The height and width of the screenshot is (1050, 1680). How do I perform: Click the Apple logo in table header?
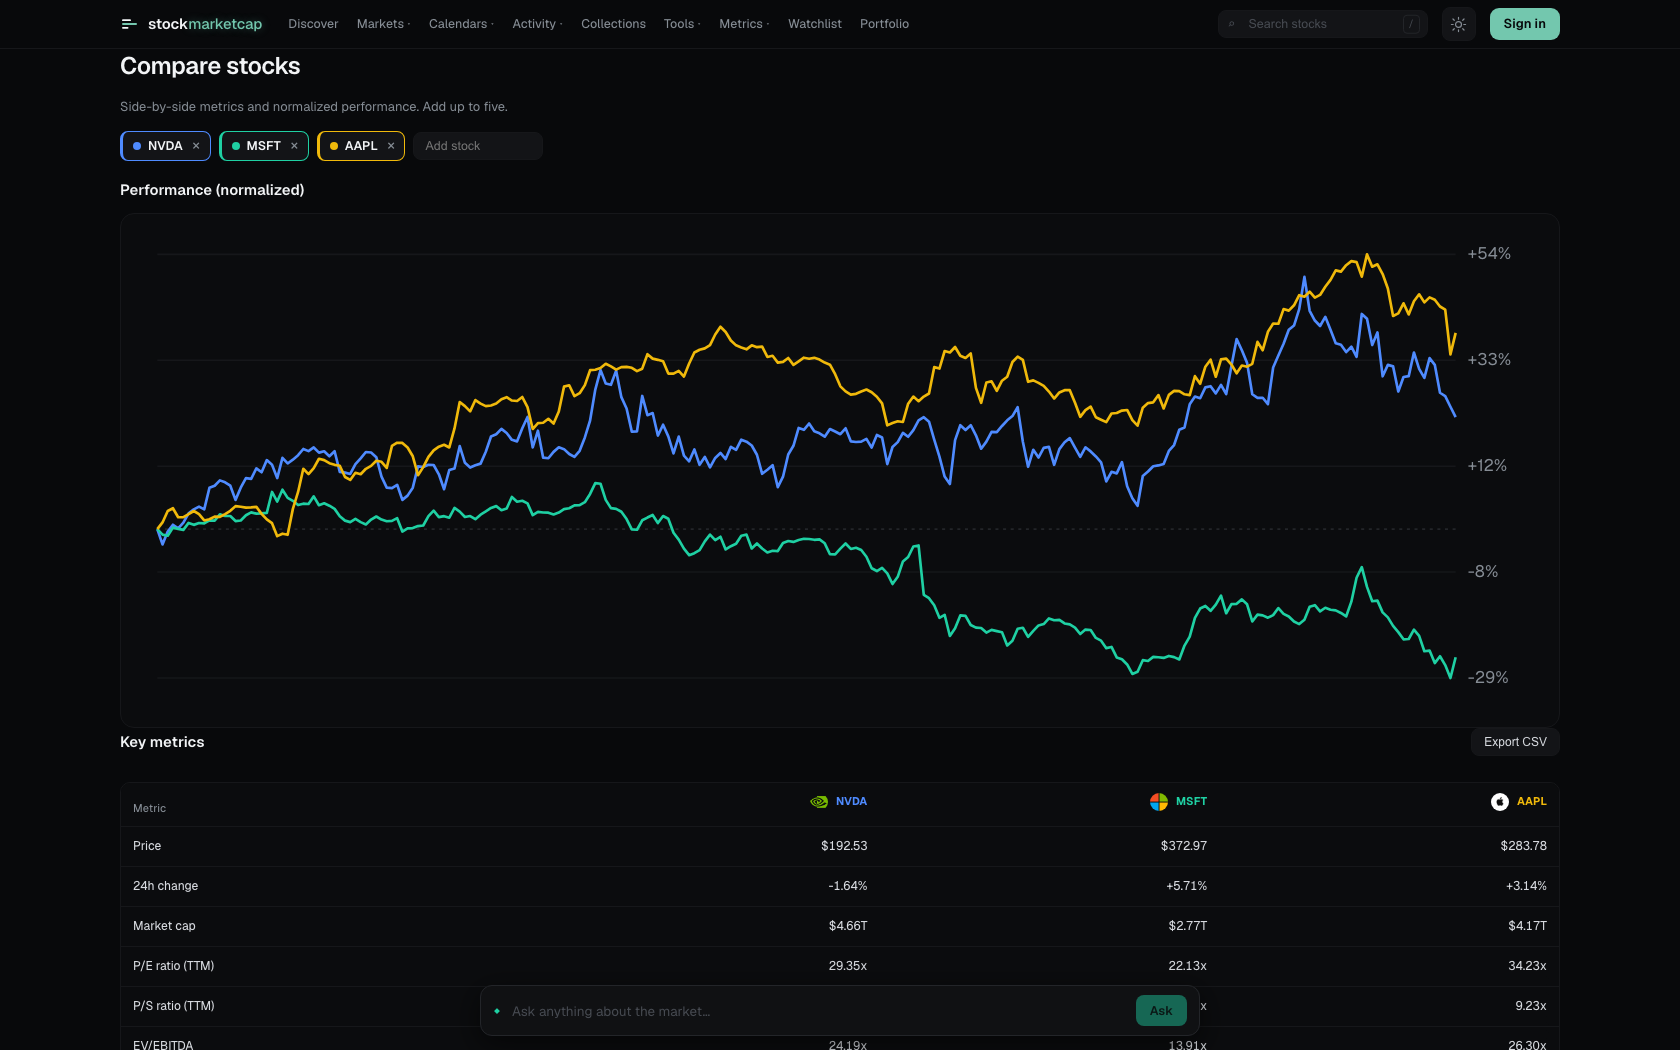tap(1500, 802)
